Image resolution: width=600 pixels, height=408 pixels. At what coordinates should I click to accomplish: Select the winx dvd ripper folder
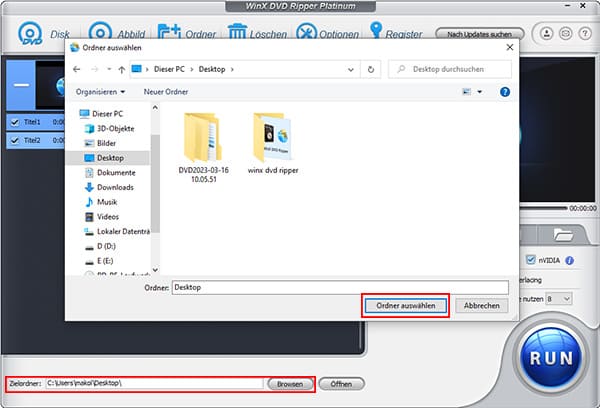[x=273, y=144]
